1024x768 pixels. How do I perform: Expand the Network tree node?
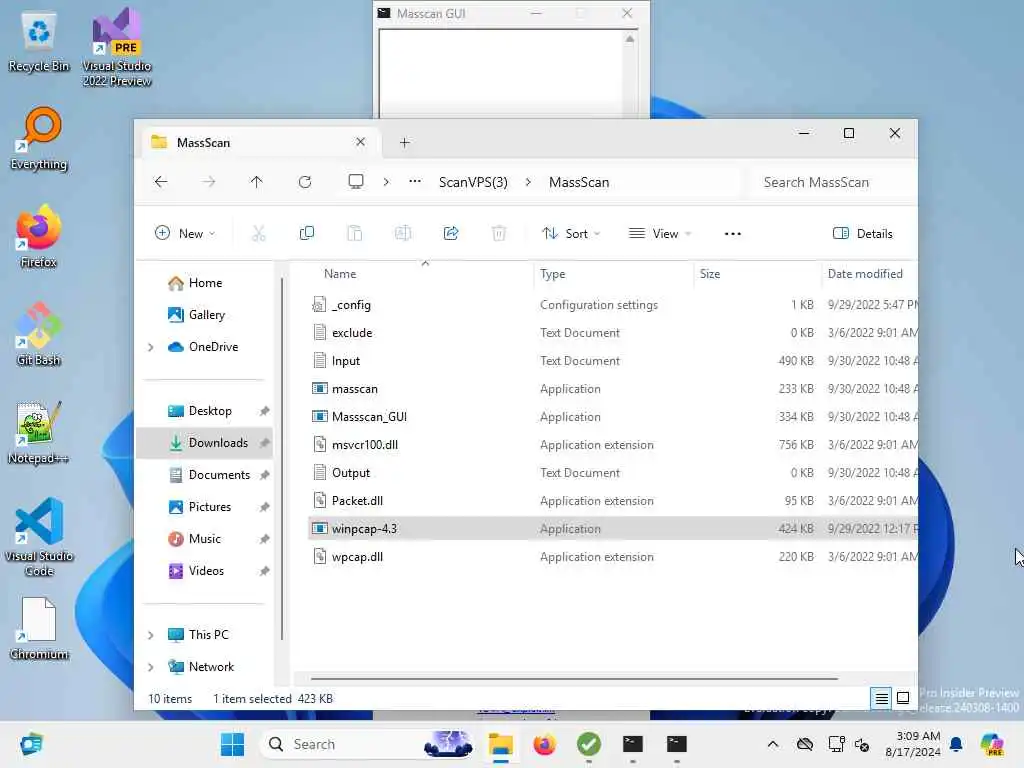[151, 667]
